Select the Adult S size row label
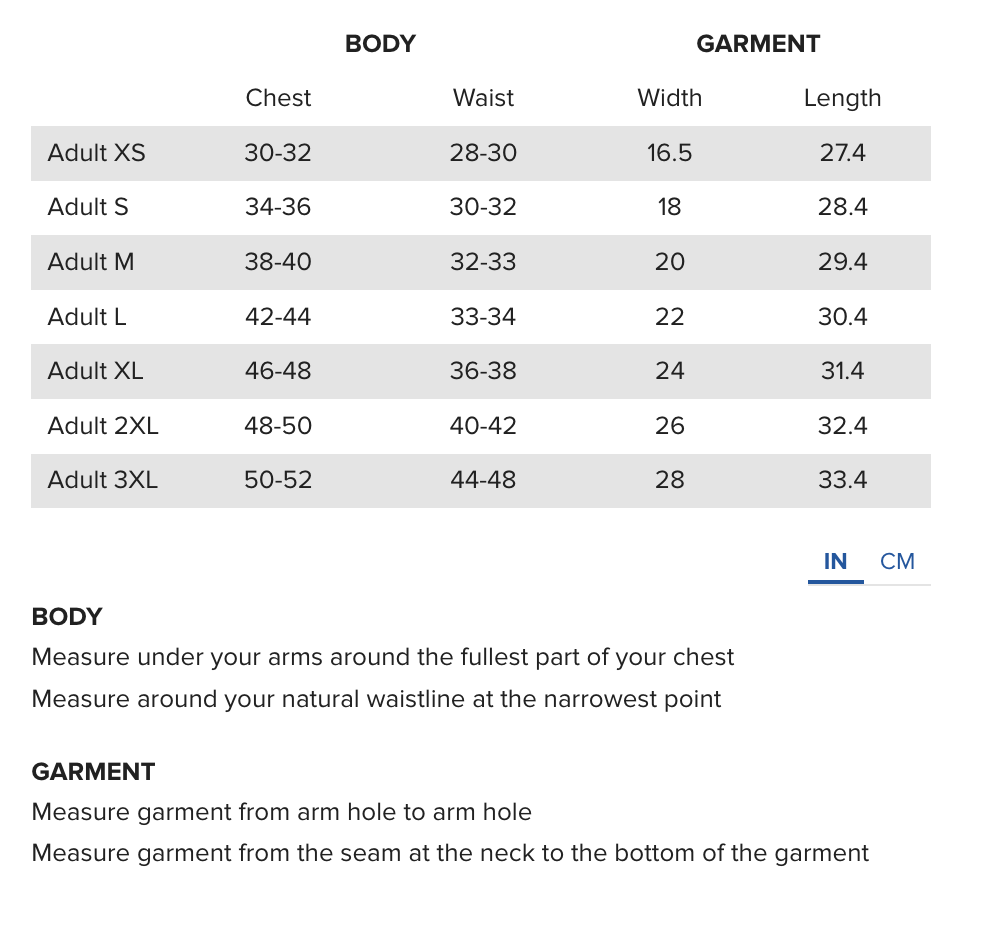Viewport: 992px width, 932px height. tap(88, 207)
